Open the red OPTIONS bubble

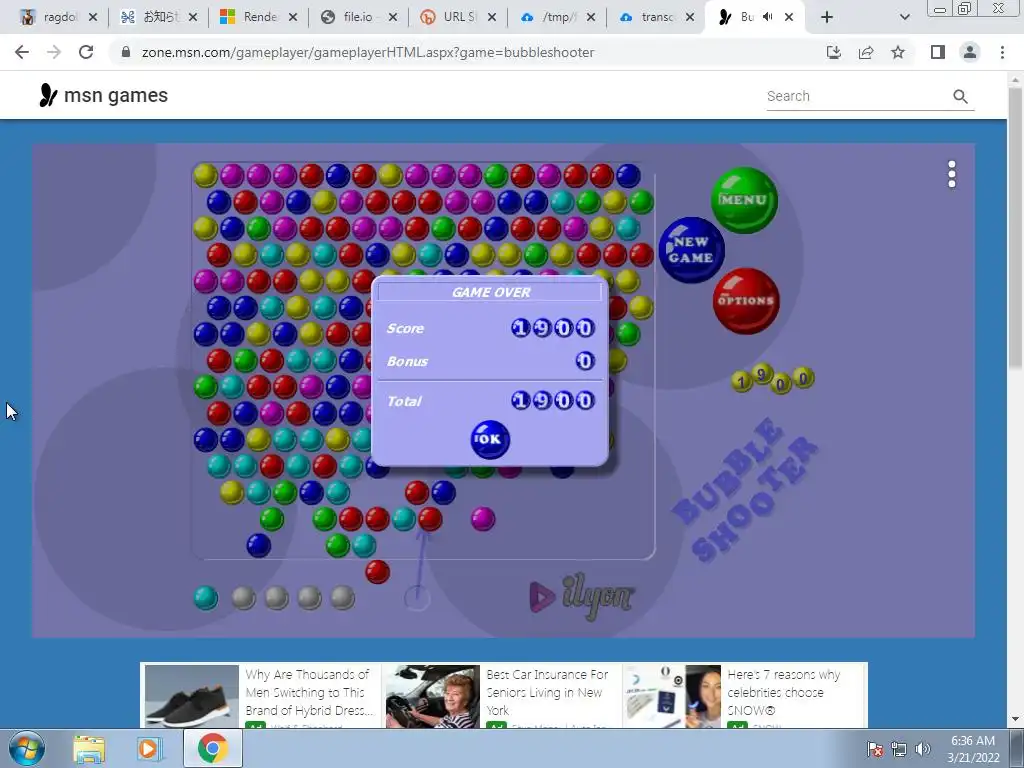pyautogui.click(x=746, y=301)
